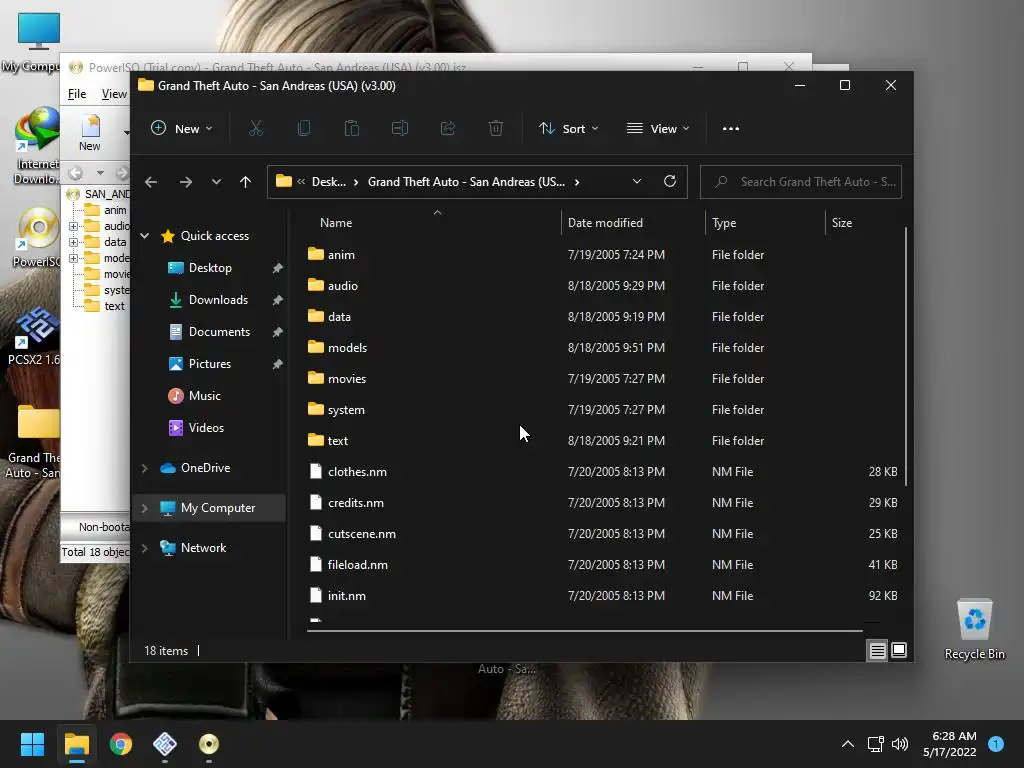Open Recycle Bin on desktop
Screen dimensions: 1024x768
click(974, 629)
